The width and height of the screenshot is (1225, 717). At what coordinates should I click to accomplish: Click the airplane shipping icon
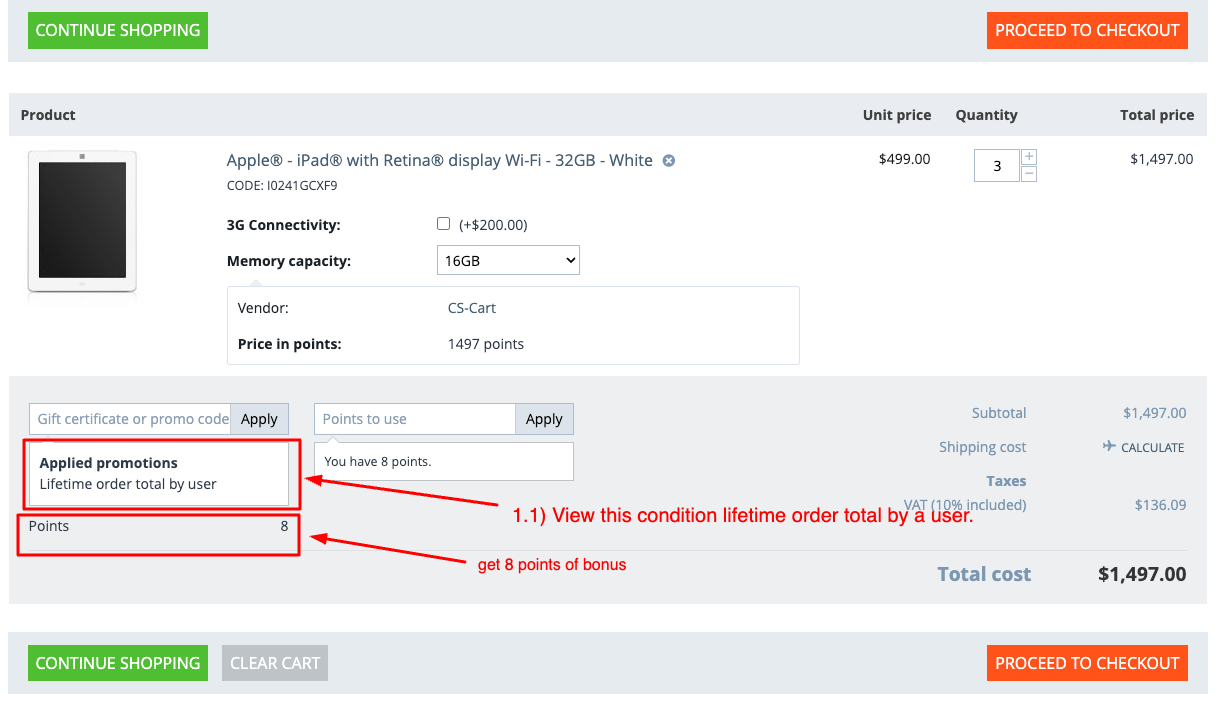[1109, 446]
